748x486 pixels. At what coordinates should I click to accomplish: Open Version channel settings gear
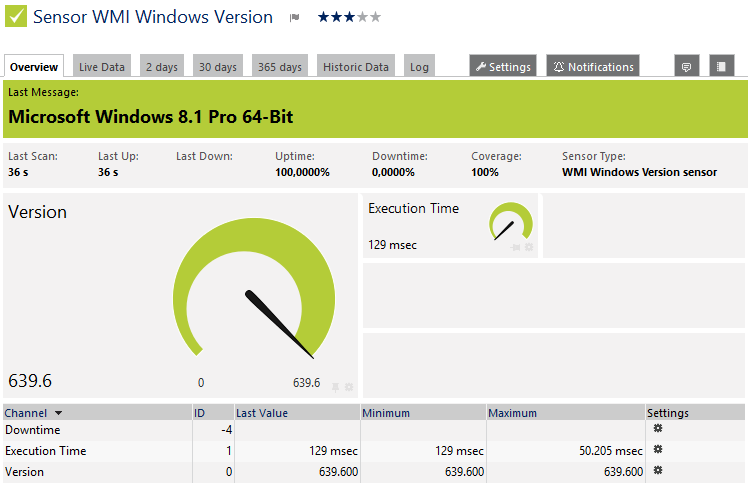(658, 470)
